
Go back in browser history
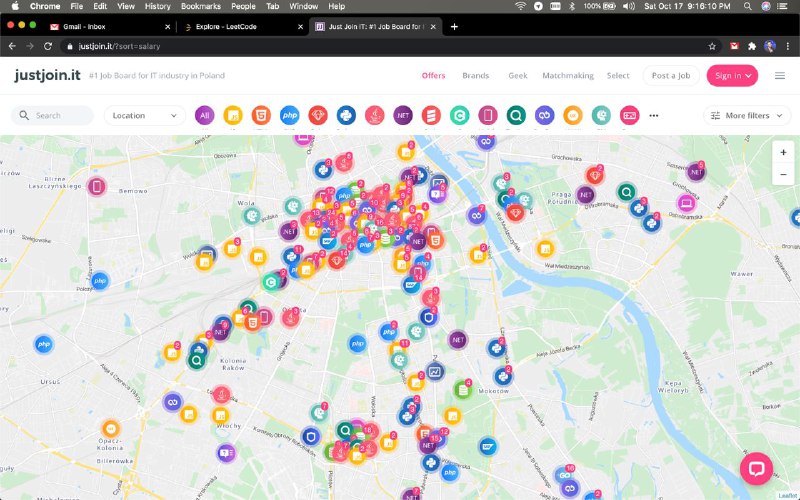click(12, 46)
